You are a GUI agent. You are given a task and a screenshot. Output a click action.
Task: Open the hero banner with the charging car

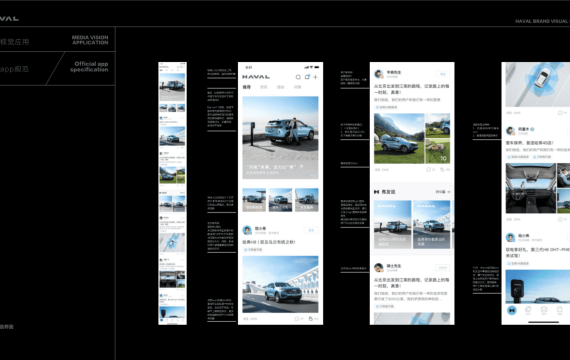(280, 137)
